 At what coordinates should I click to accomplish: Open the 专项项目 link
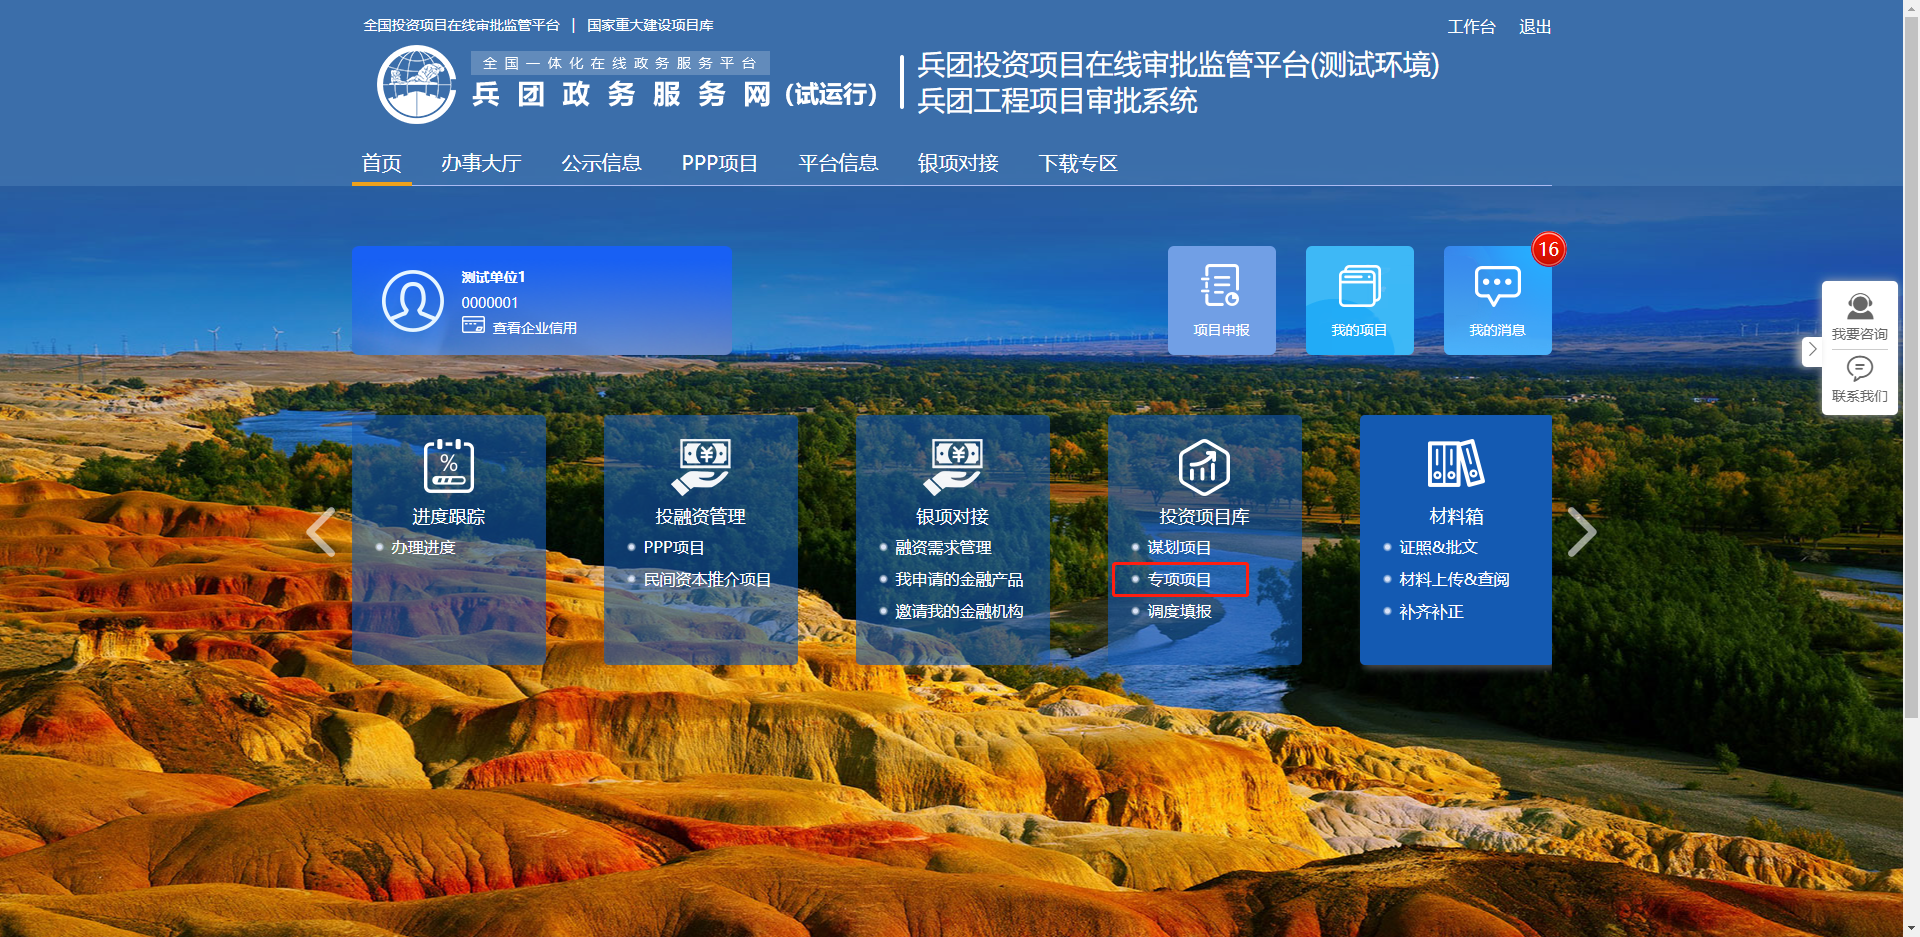click(x=1179, y=580)
